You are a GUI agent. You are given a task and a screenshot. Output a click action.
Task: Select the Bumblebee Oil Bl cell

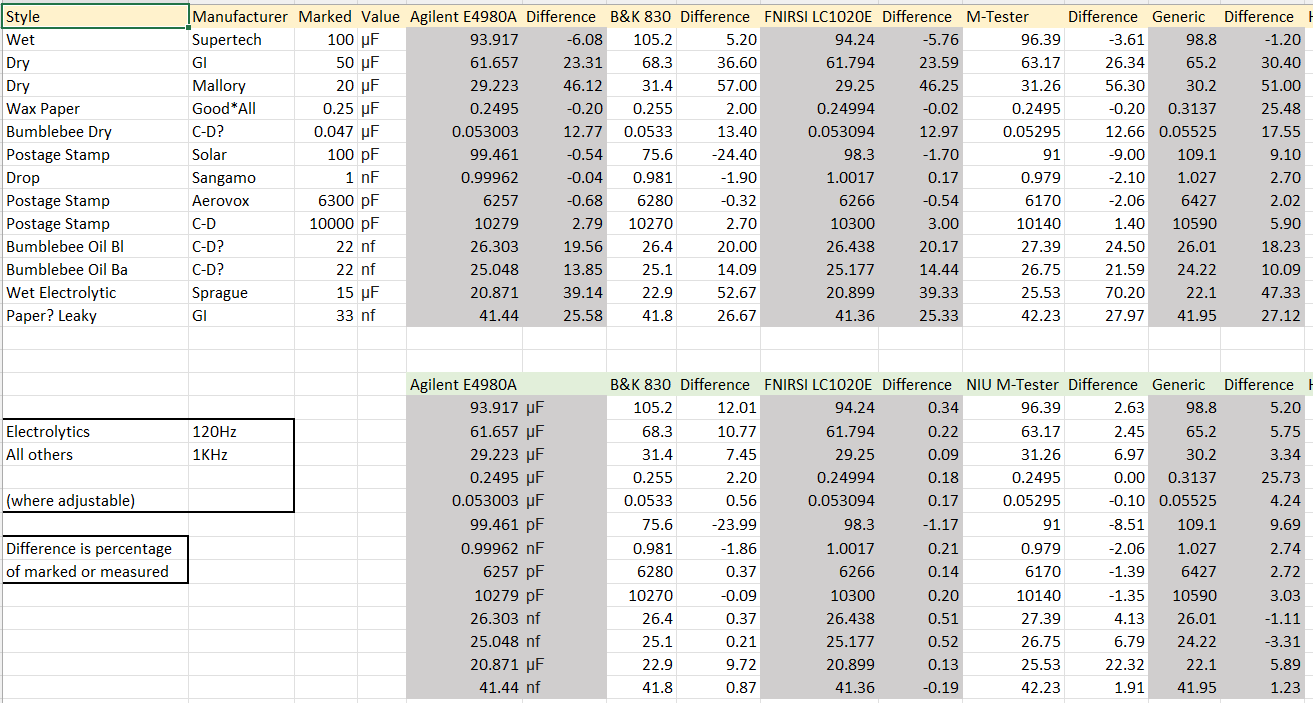click(95, 247)
